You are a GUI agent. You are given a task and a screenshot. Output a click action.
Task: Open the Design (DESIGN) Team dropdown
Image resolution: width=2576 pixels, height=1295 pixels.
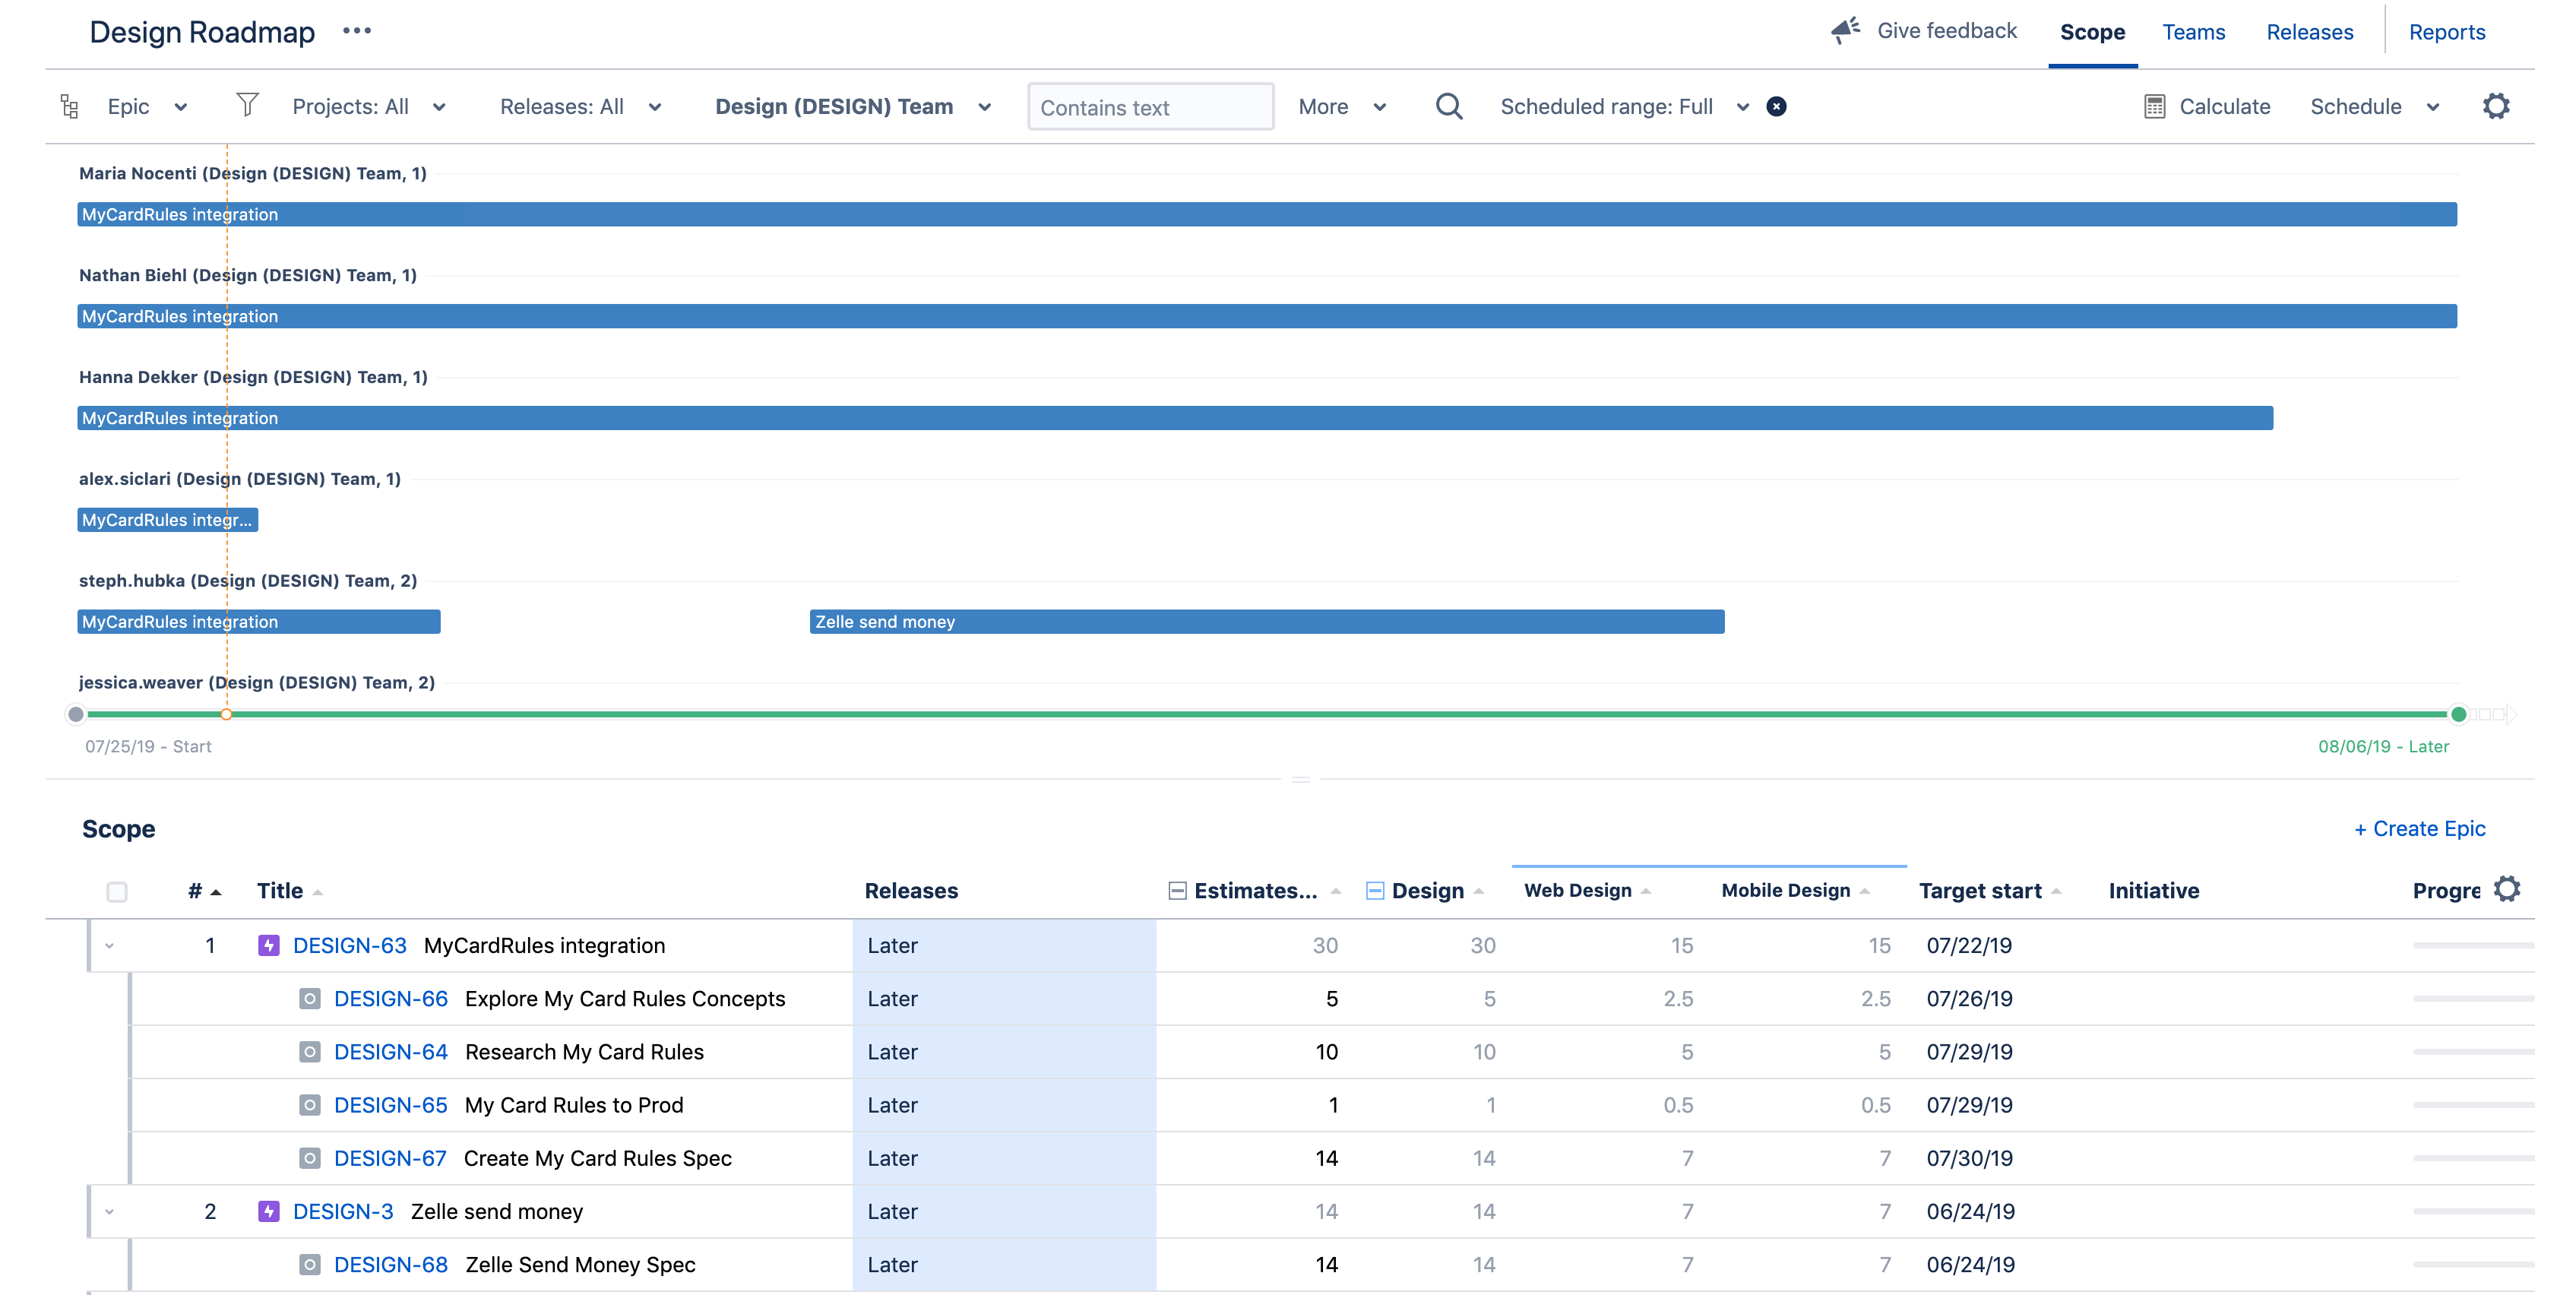(853, 106)
